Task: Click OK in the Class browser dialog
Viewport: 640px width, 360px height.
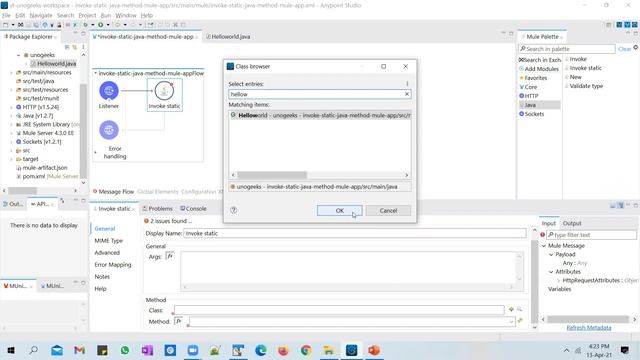Action: 339,211
